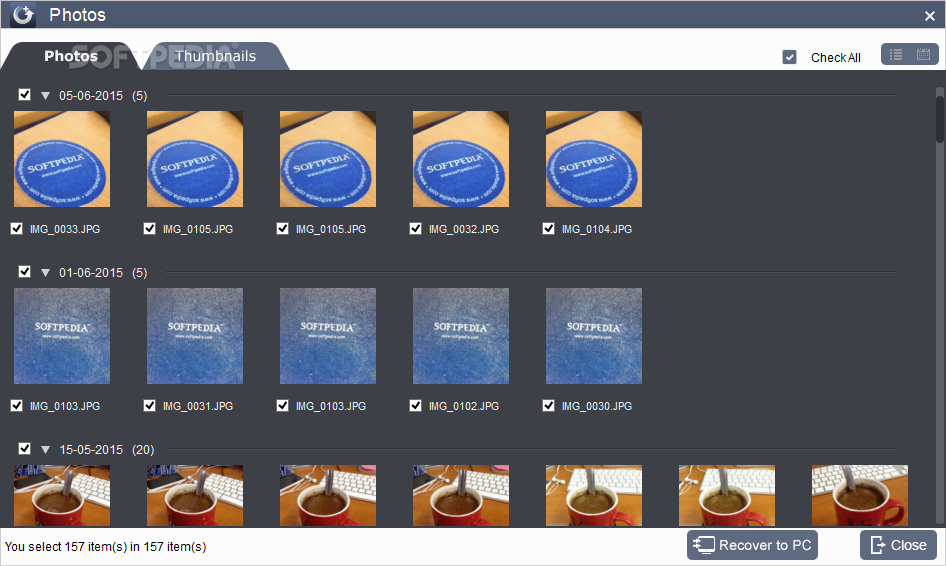
Task: Select the IMG_0032.JPG thumbnail
Action: coord(461,159)
